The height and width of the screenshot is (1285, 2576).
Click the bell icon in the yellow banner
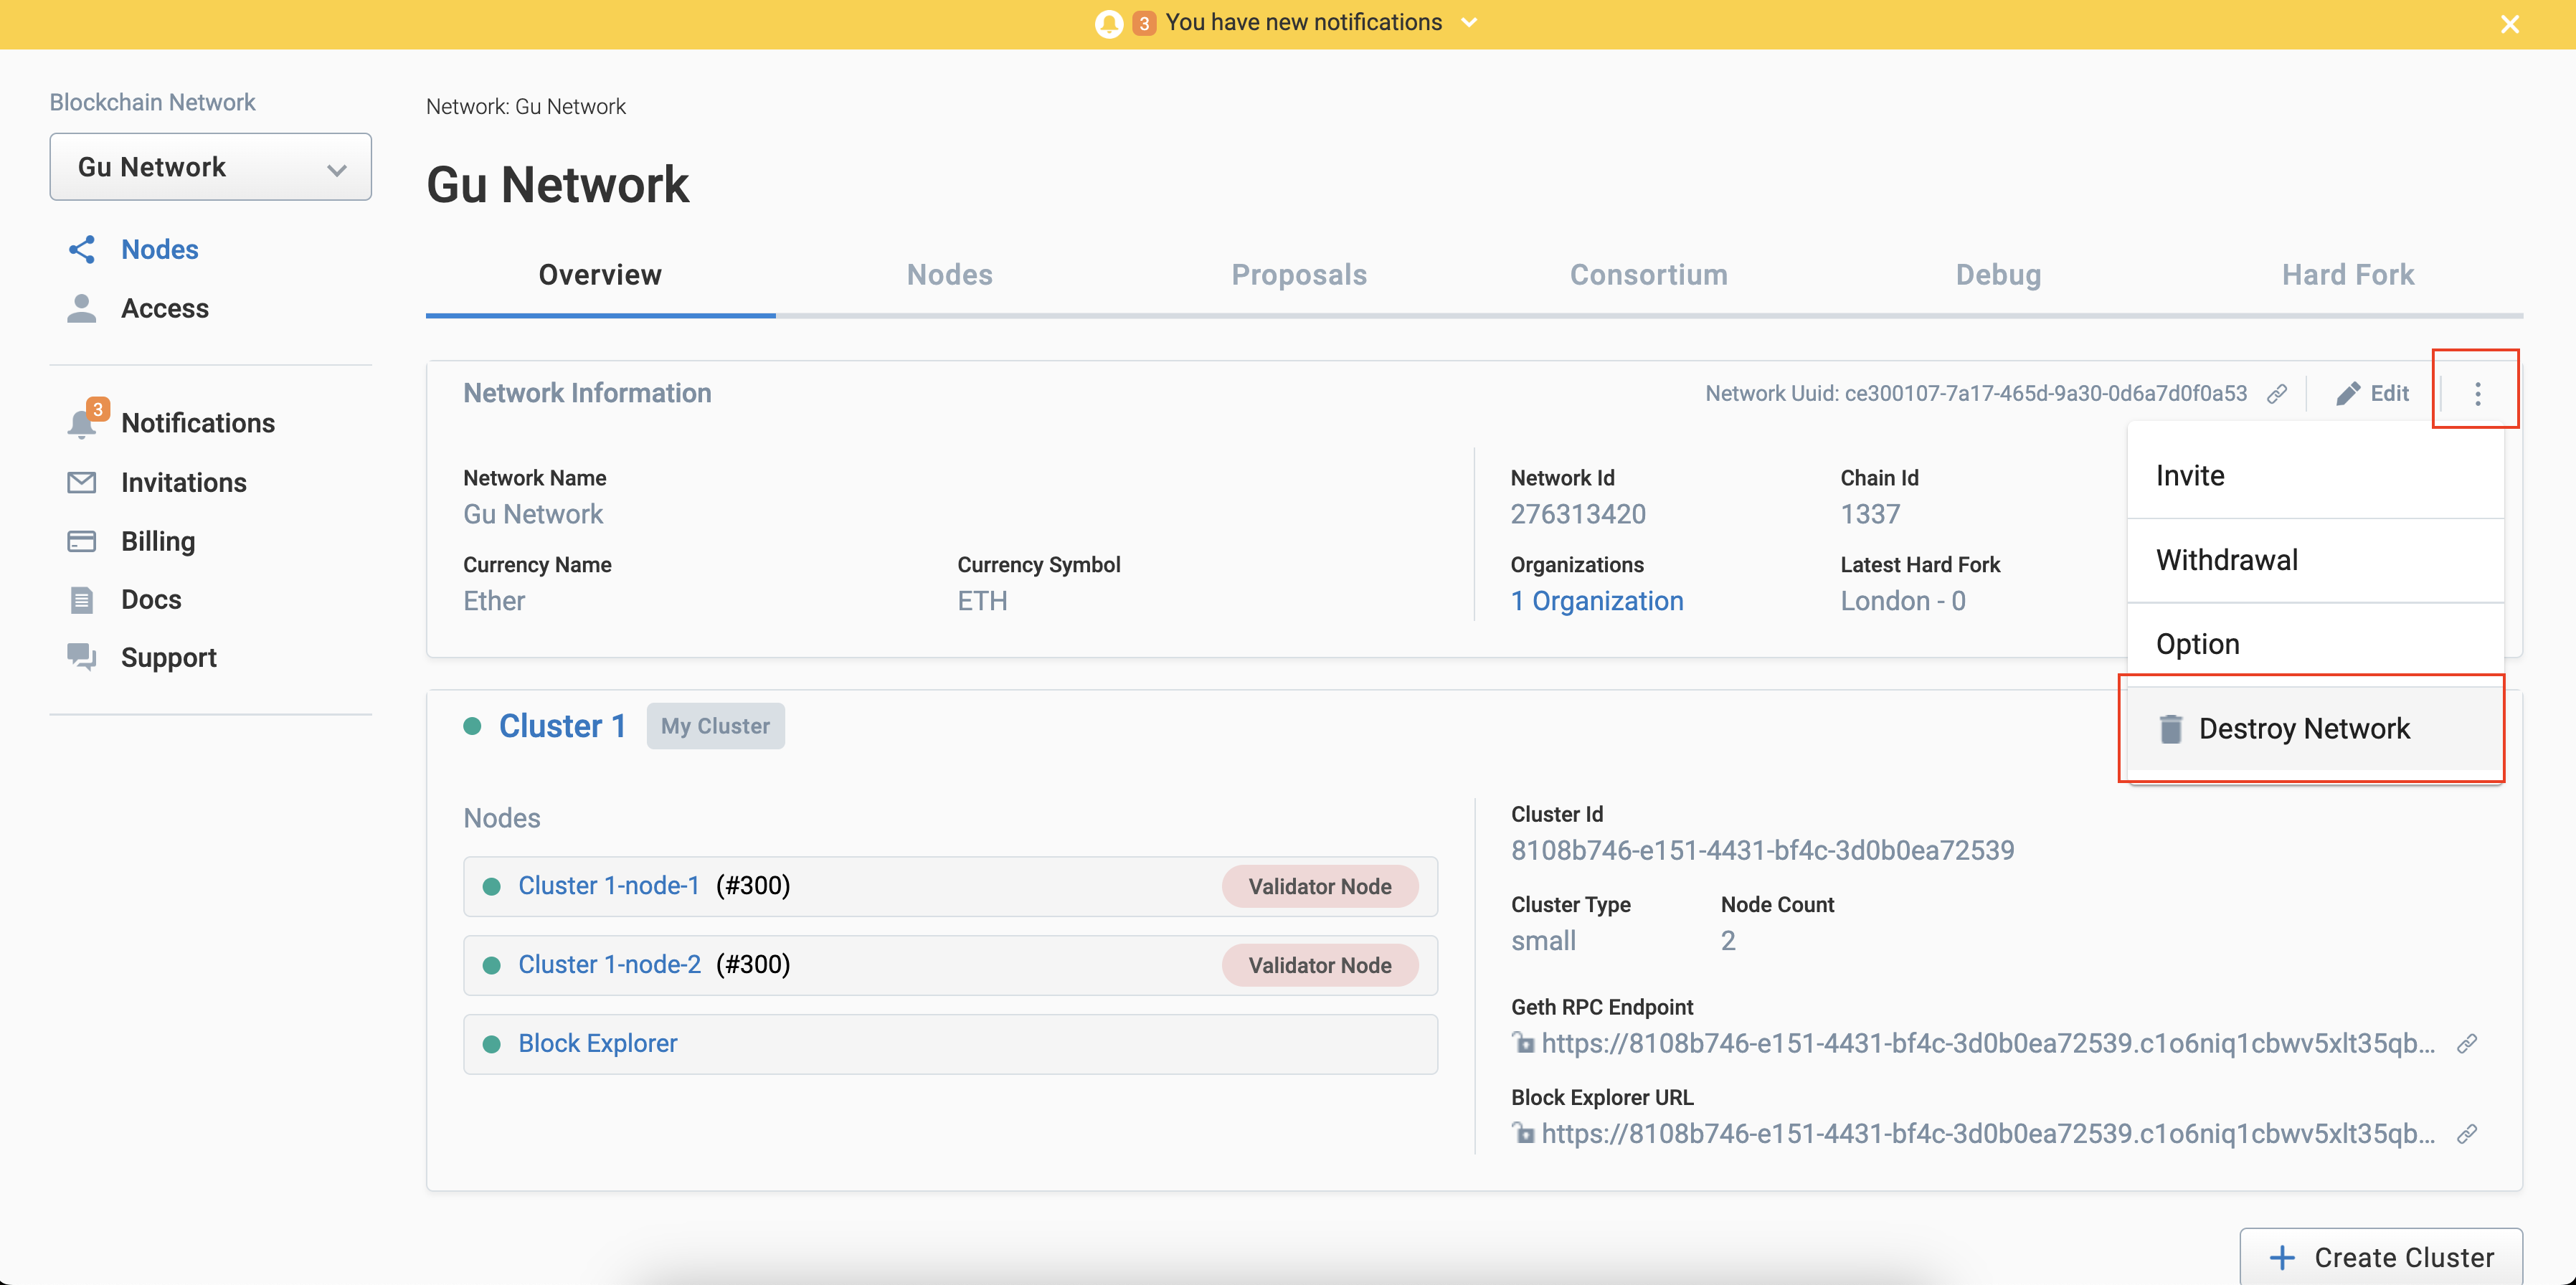(1108, 23)
